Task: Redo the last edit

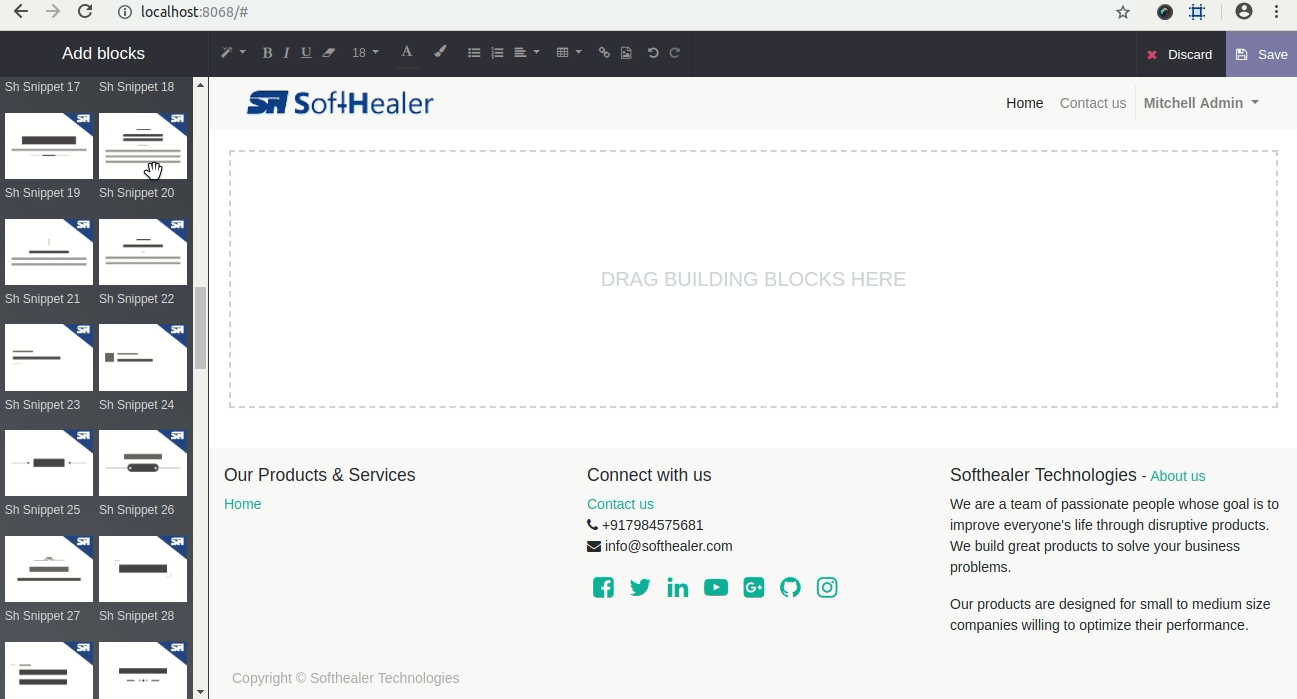Action: pos(675,53)
